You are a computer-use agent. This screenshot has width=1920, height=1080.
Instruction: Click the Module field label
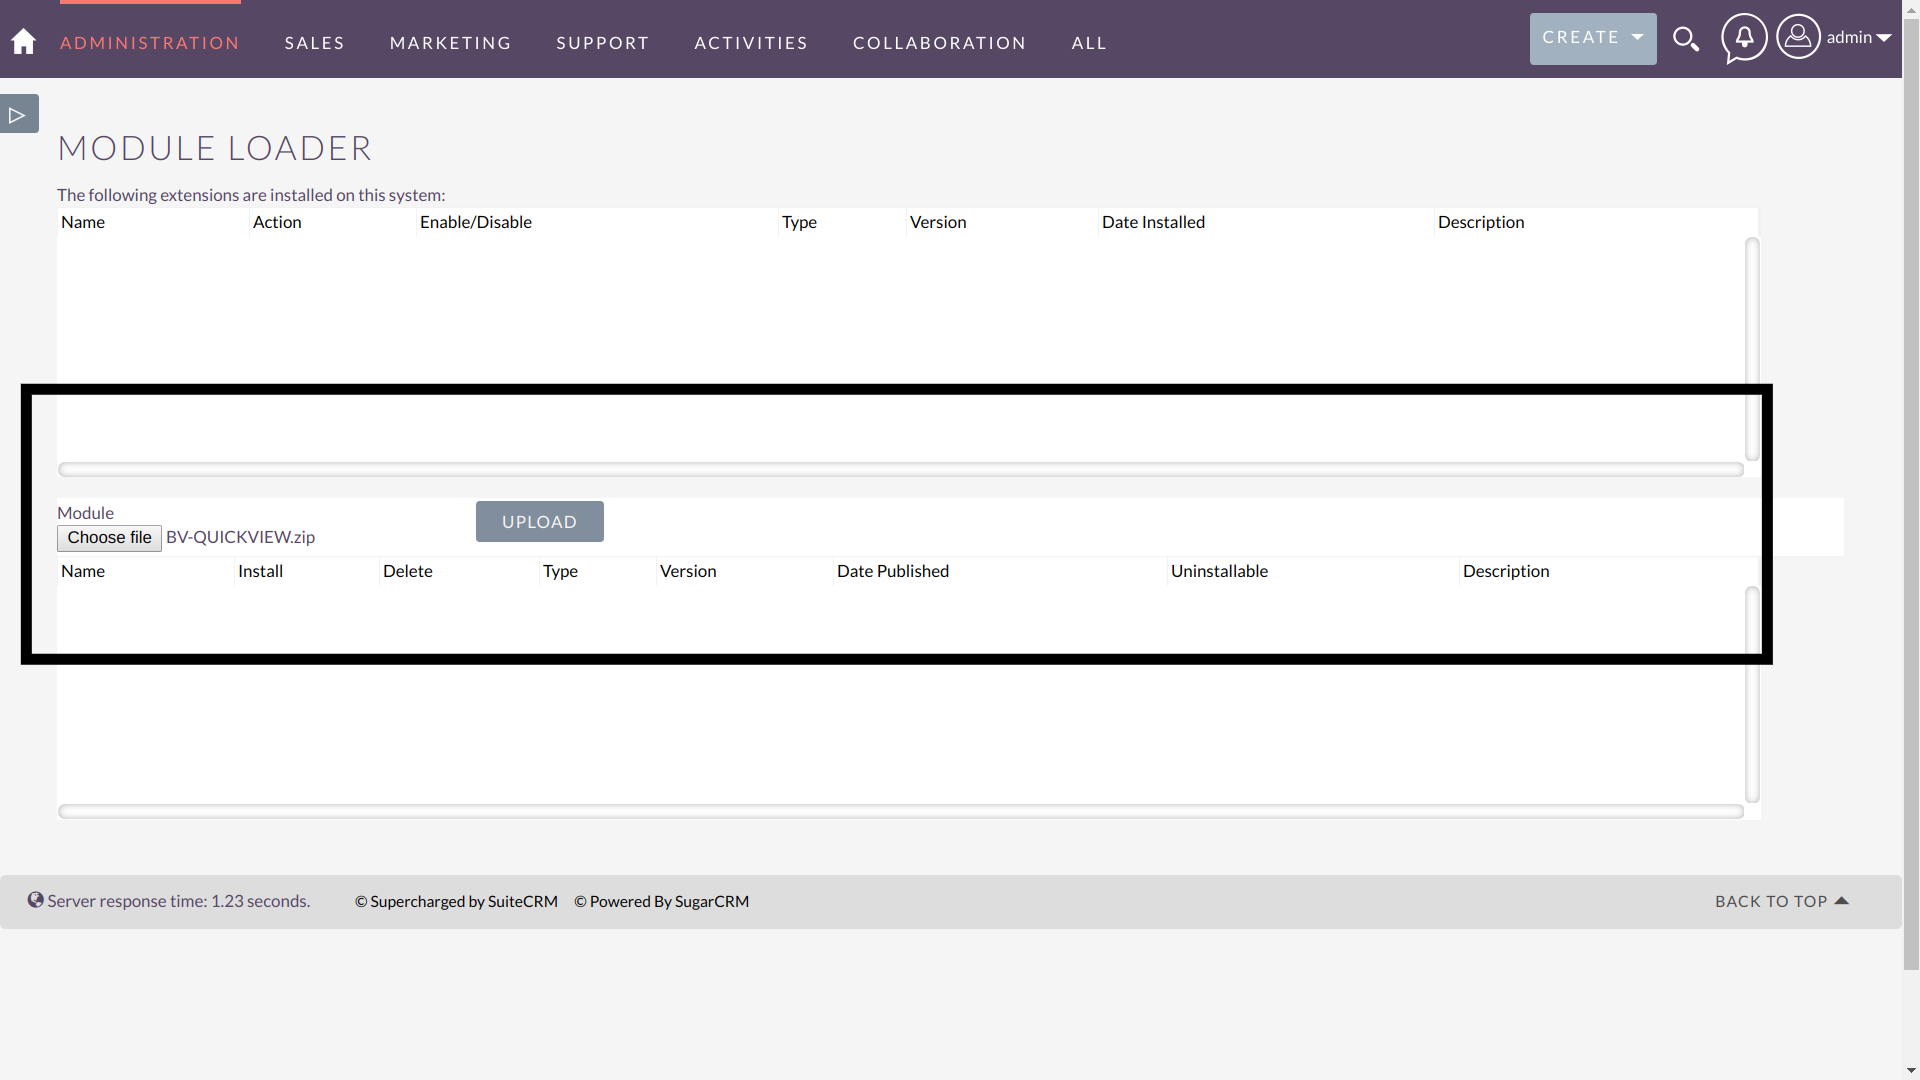pyautogui.click(x=85, y=513)
